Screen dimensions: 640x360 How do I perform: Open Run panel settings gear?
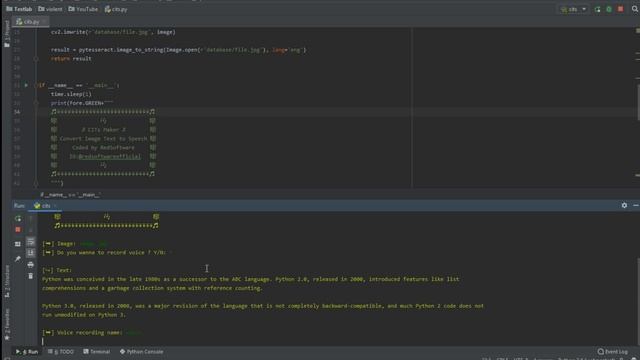click(x=624, y=205)
